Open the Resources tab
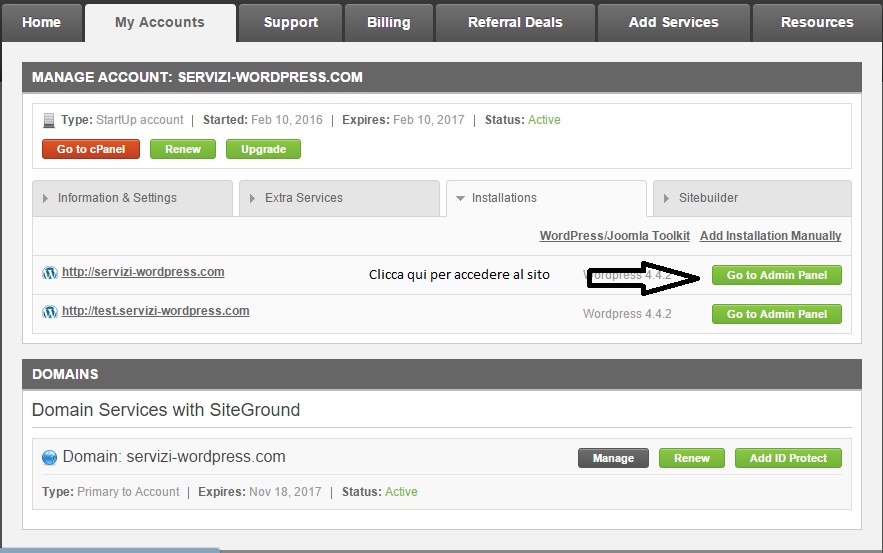 (x=817, y=23)
